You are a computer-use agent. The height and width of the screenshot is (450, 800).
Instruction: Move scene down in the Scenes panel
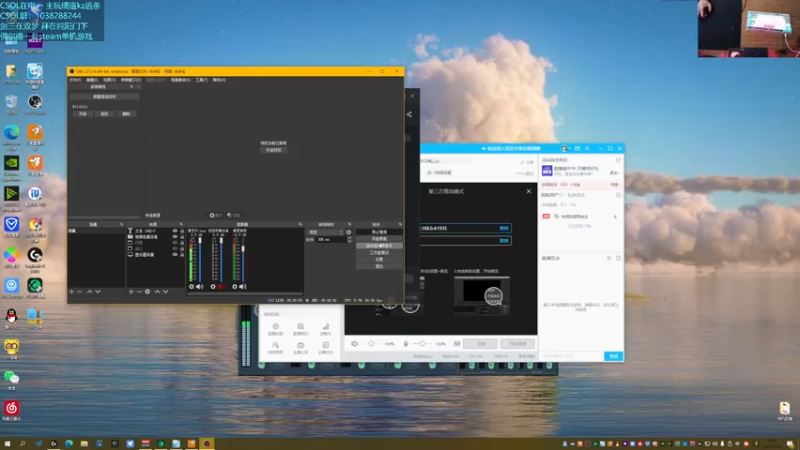click(98, 292)
